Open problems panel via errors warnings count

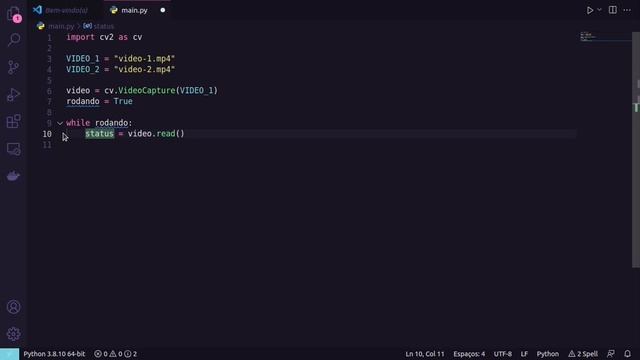point(116,354)
